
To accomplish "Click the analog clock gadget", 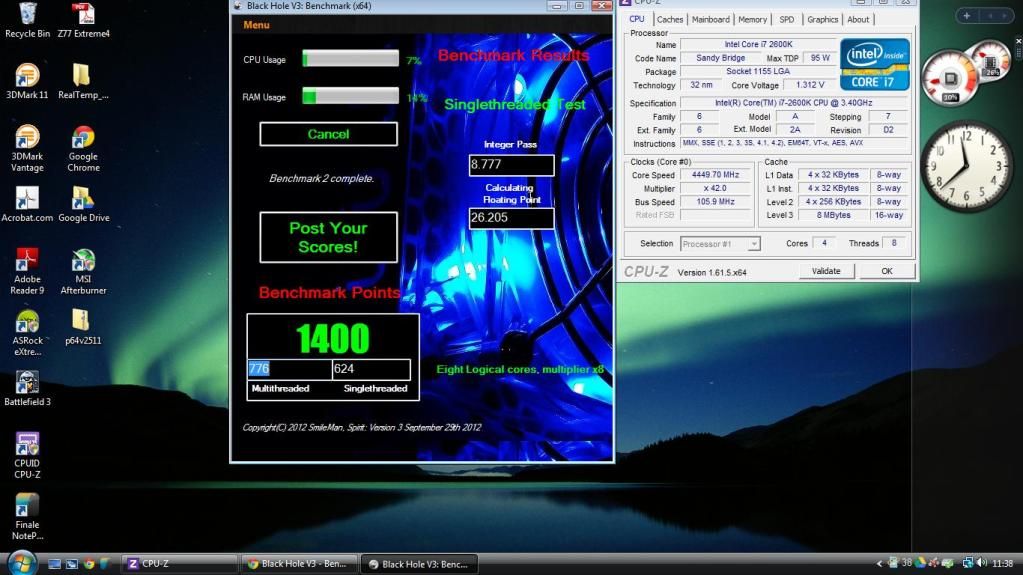I will click(968, 166).
